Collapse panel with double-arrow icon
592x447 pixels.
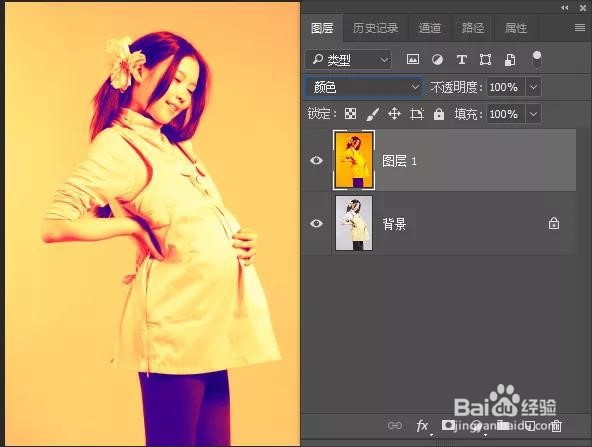[565, 8]
